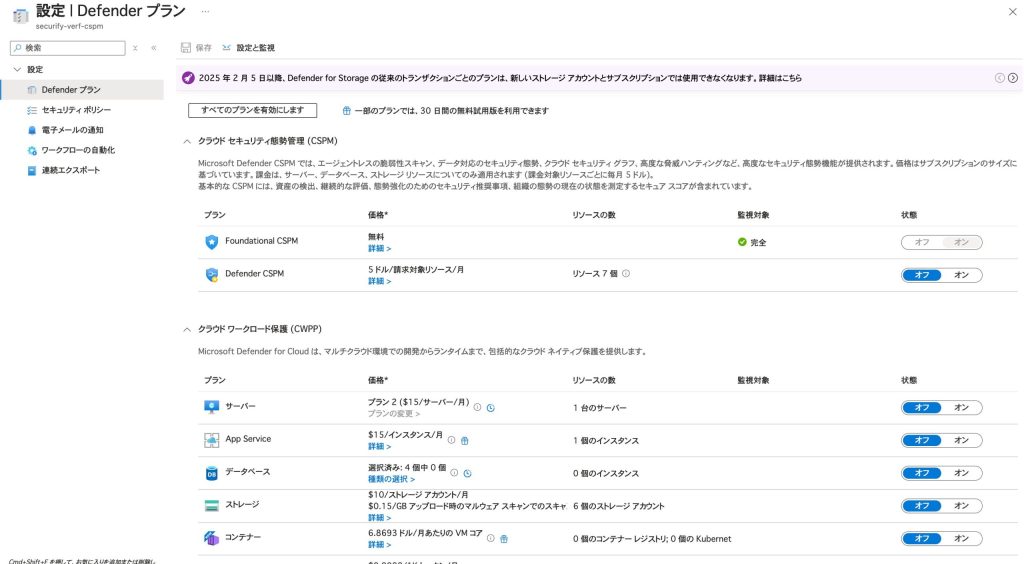1024x564 pixels.
Task: Open the 種類の選択 link for データベース
Action: [391, 480]
